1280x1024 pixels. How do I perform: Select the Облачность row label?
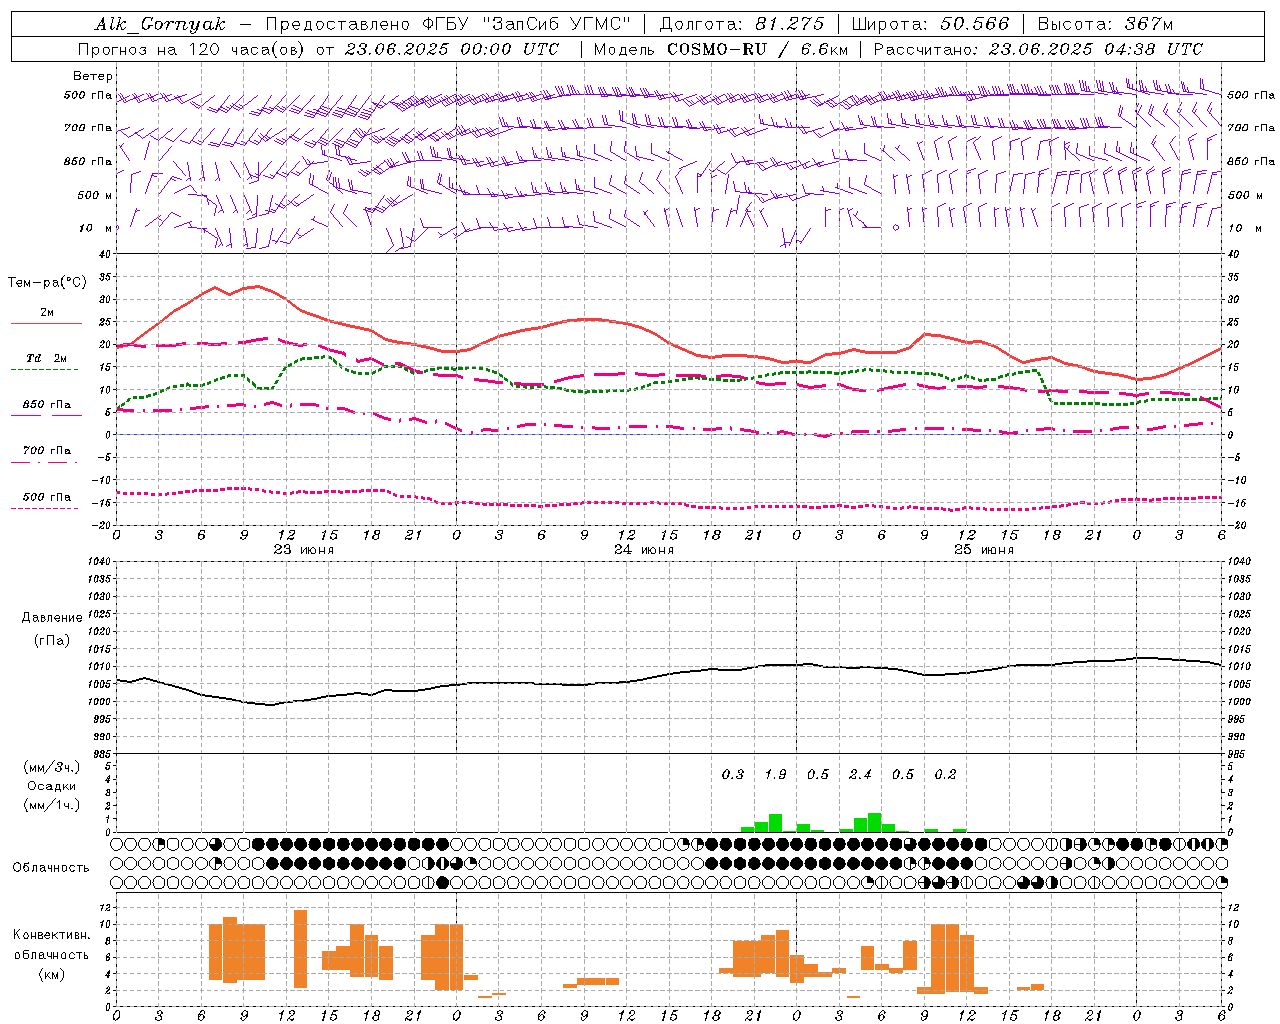coord(51,868)
